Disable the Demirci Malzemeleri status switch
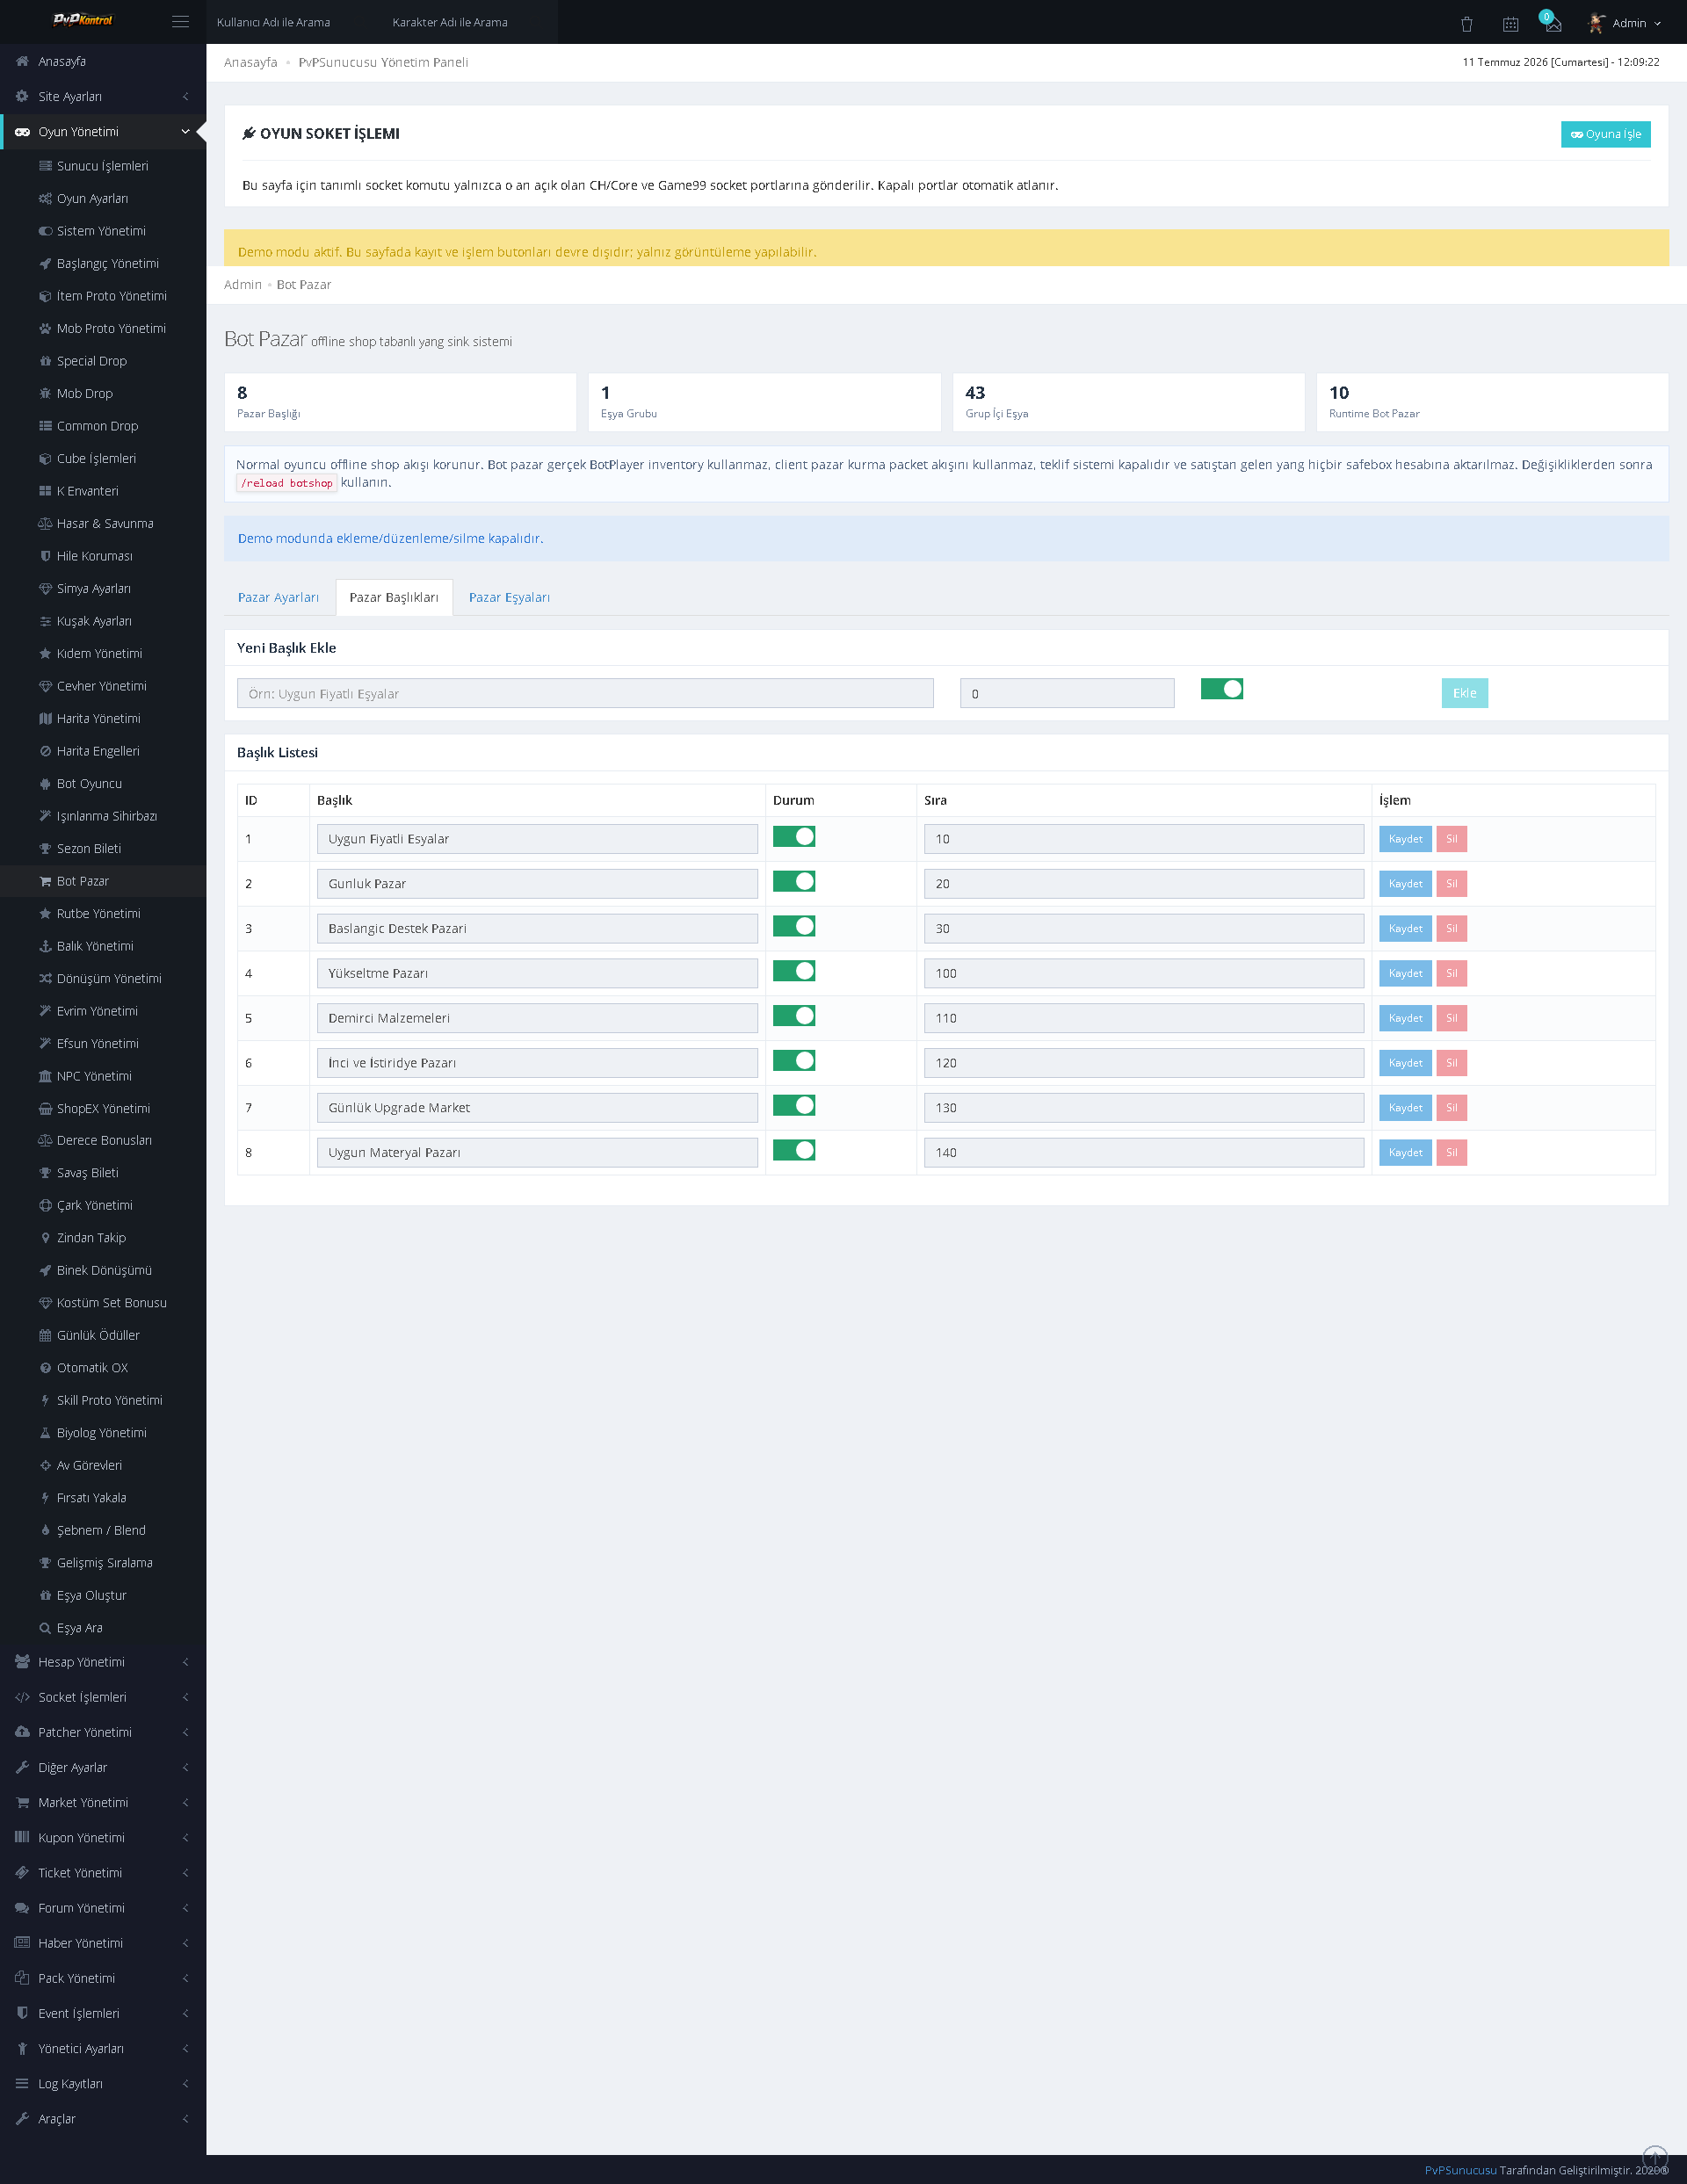Screen dimensions: 1687x2184 [794, 1015]
